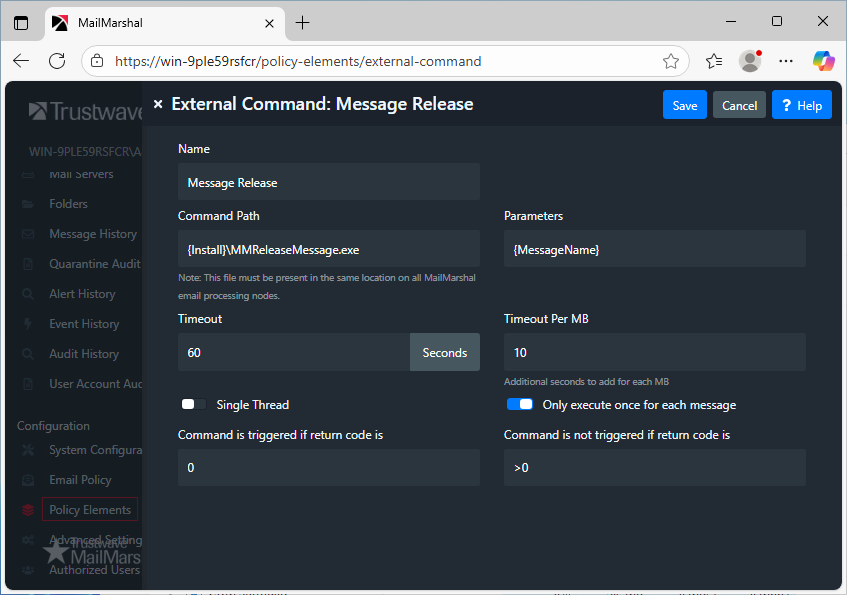Image resolution: width=847 pixels, height=595 pixels.
Task: Open the Copilot sidebar icon
Action: (823, 61)
